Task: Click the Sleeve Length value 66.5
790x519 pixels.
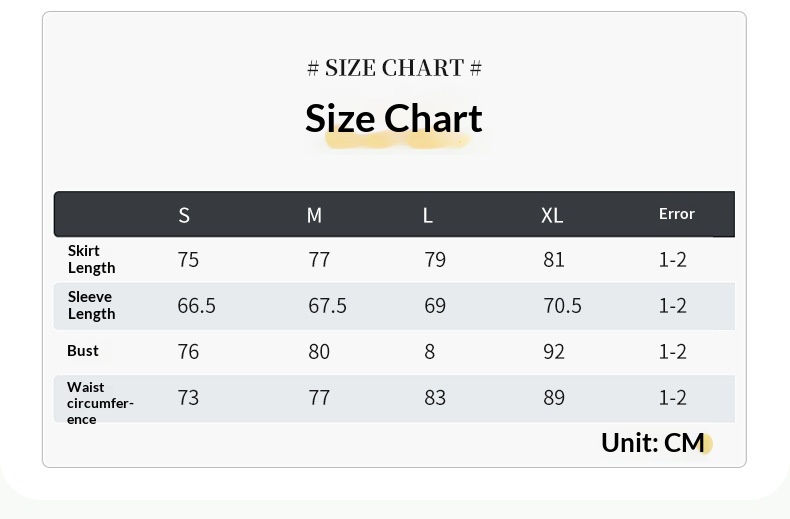Action: pyautogui.click(x=196, y=306)
